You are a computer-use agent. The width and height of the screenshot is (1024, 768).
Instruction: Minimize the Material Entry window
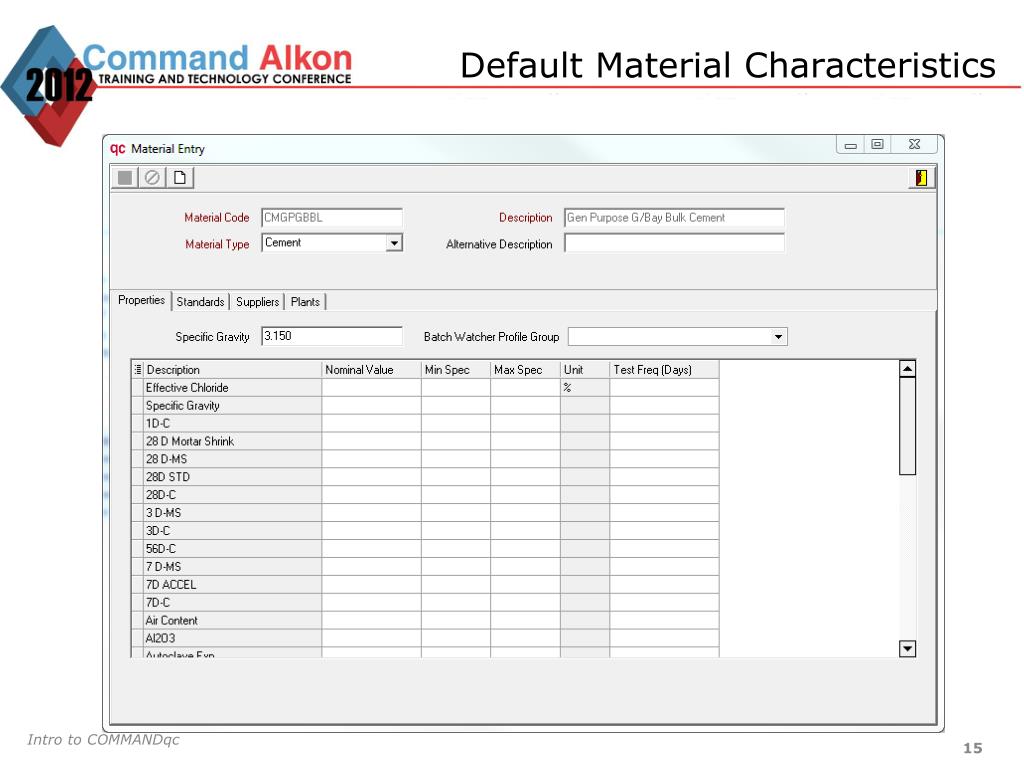tap(850, 144)
